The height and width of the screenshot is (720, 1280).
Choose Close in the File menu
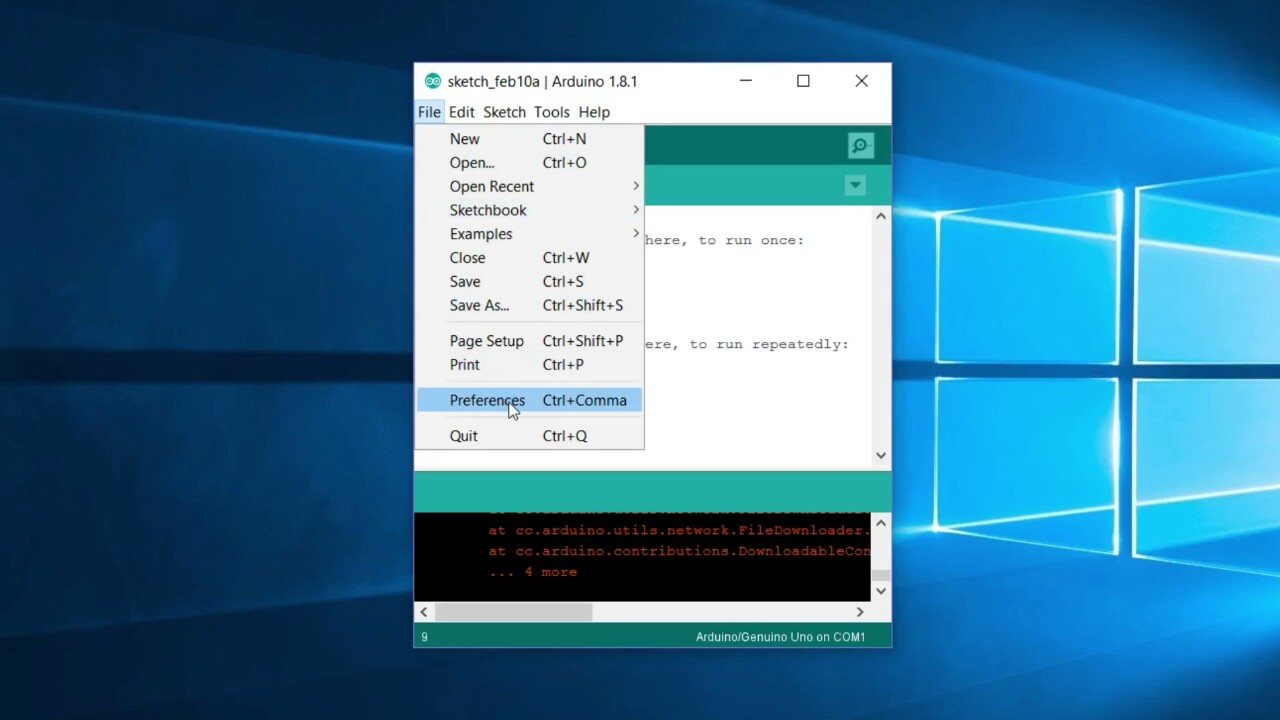529,258
